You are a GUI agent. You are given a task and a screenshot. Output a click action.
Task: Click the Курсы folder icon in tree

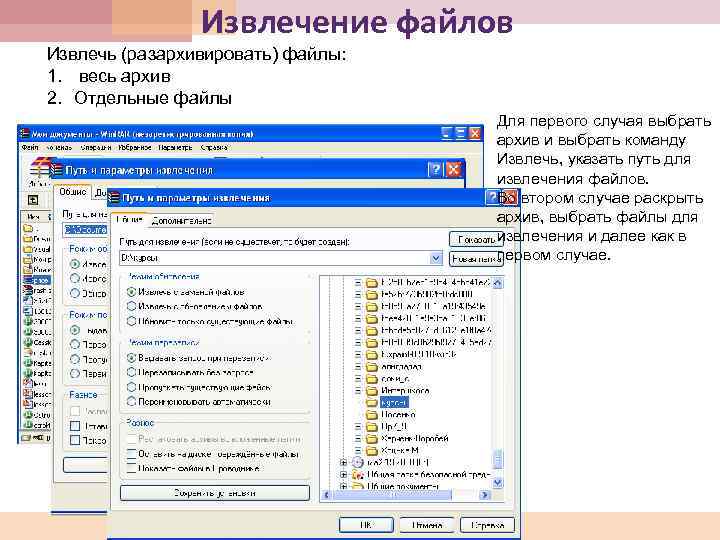pyautogui.click(x=371, y=403)
